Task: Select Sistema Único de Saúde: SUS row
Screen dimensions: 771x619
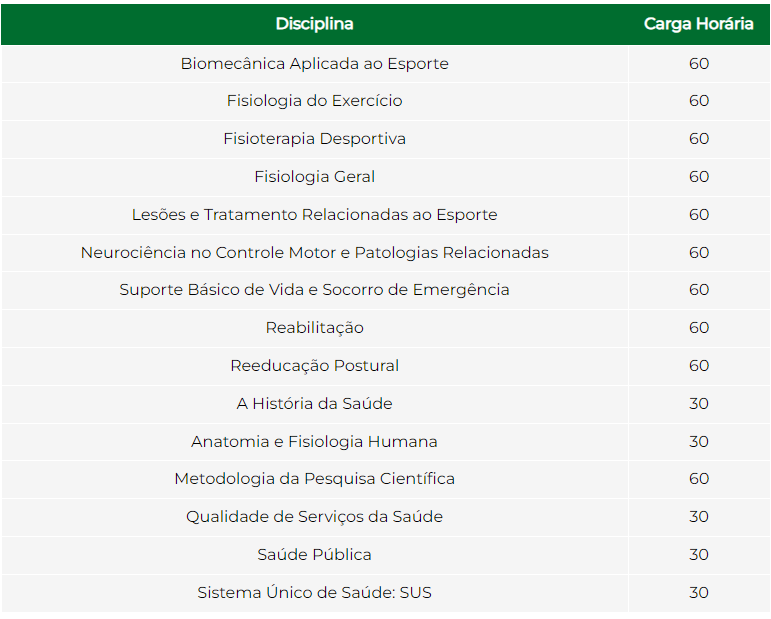Action: (x=314, y=593)
